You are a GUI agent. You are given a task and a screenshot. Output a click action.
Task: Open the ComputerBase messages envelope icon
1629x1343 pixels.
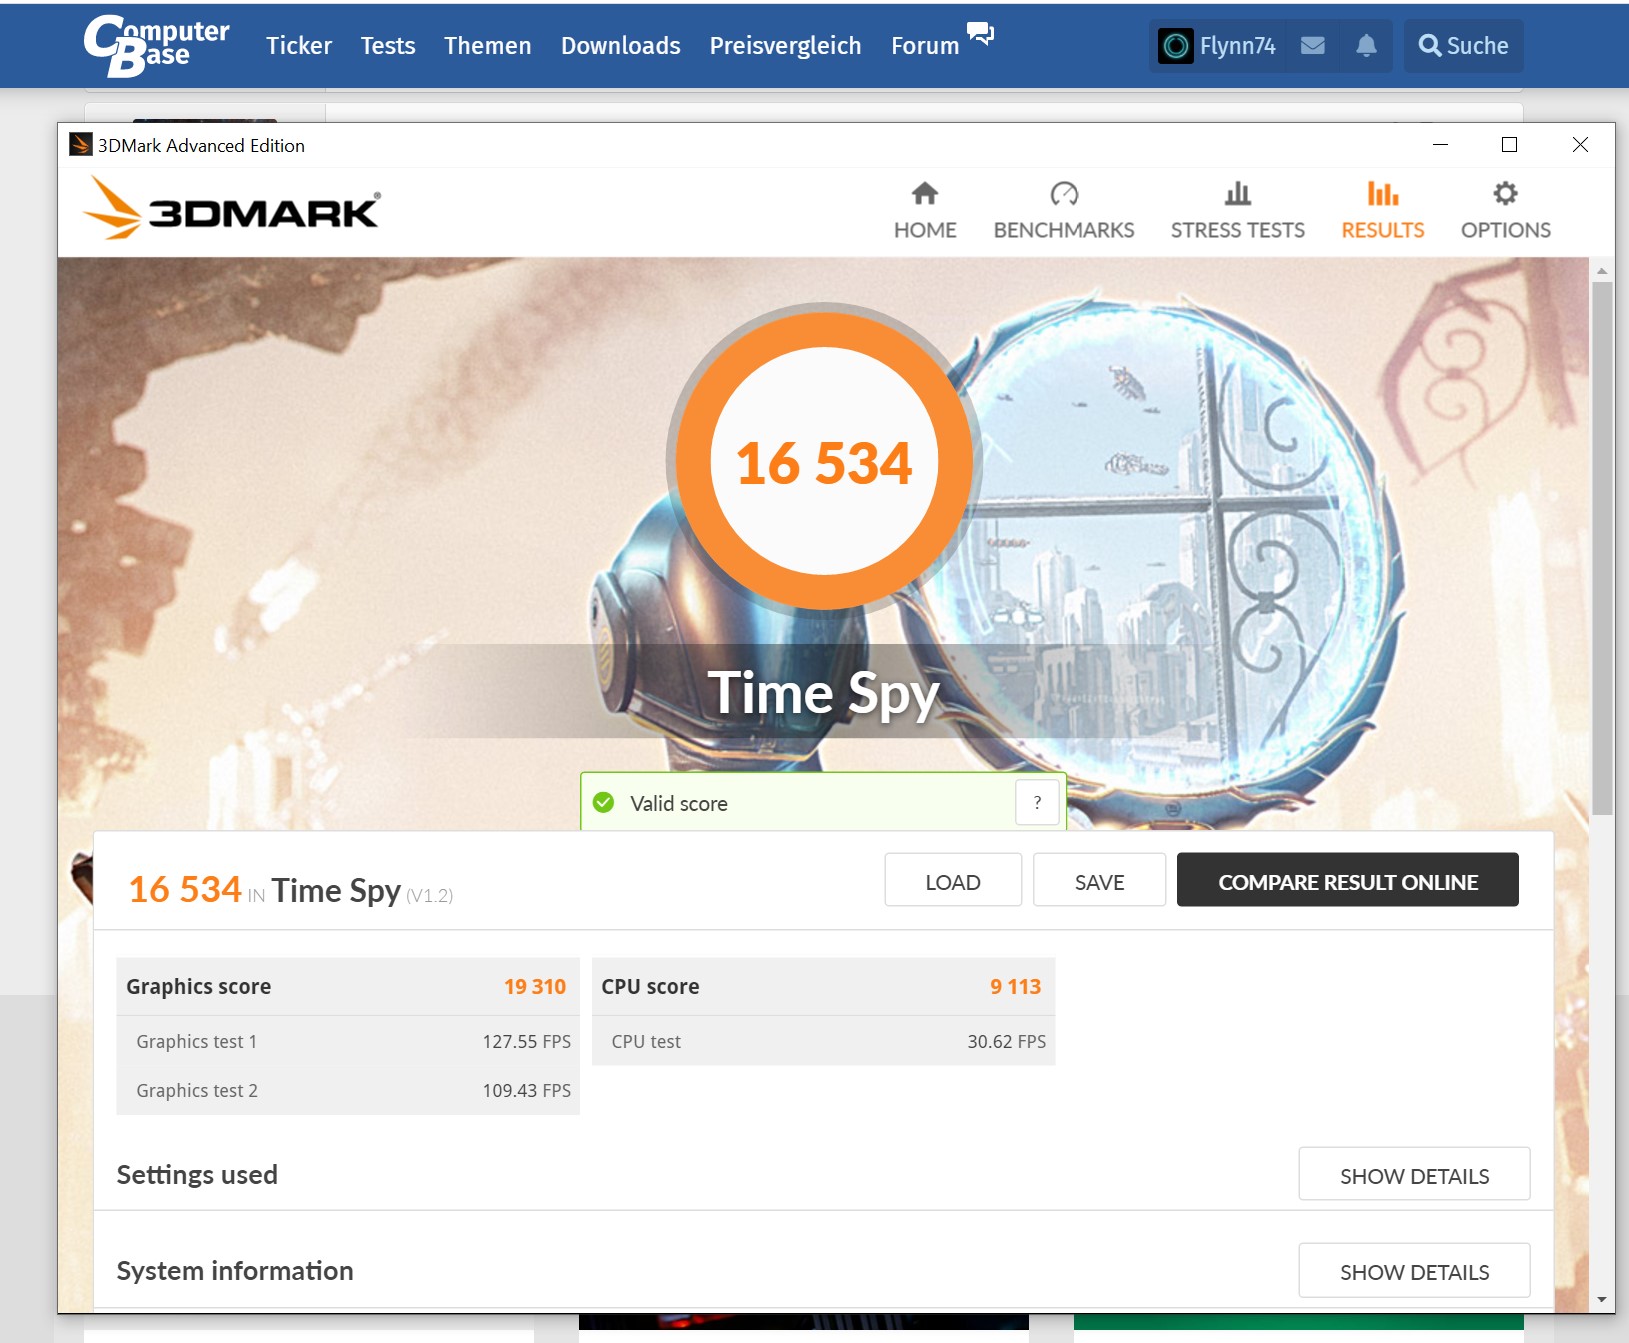1313,45
